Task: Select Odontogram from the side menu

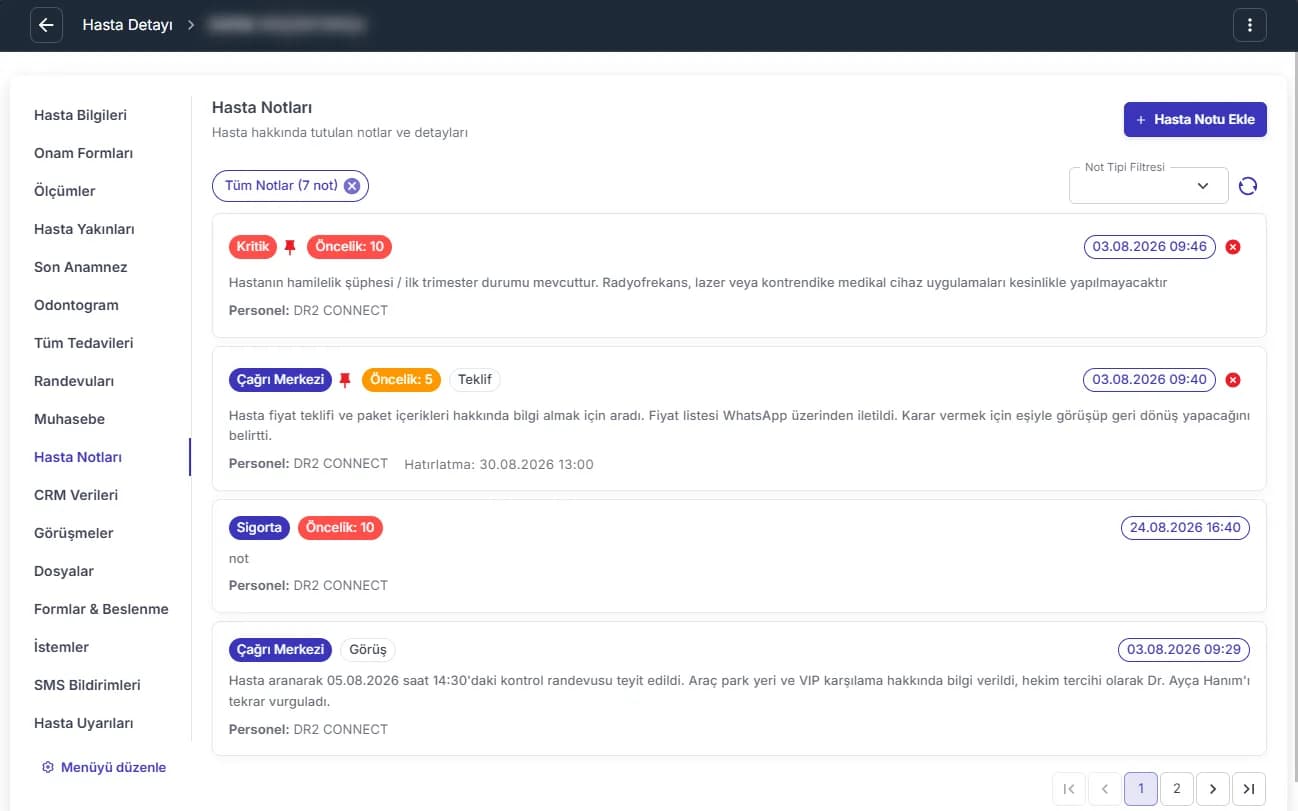Action: coord(76,305)
